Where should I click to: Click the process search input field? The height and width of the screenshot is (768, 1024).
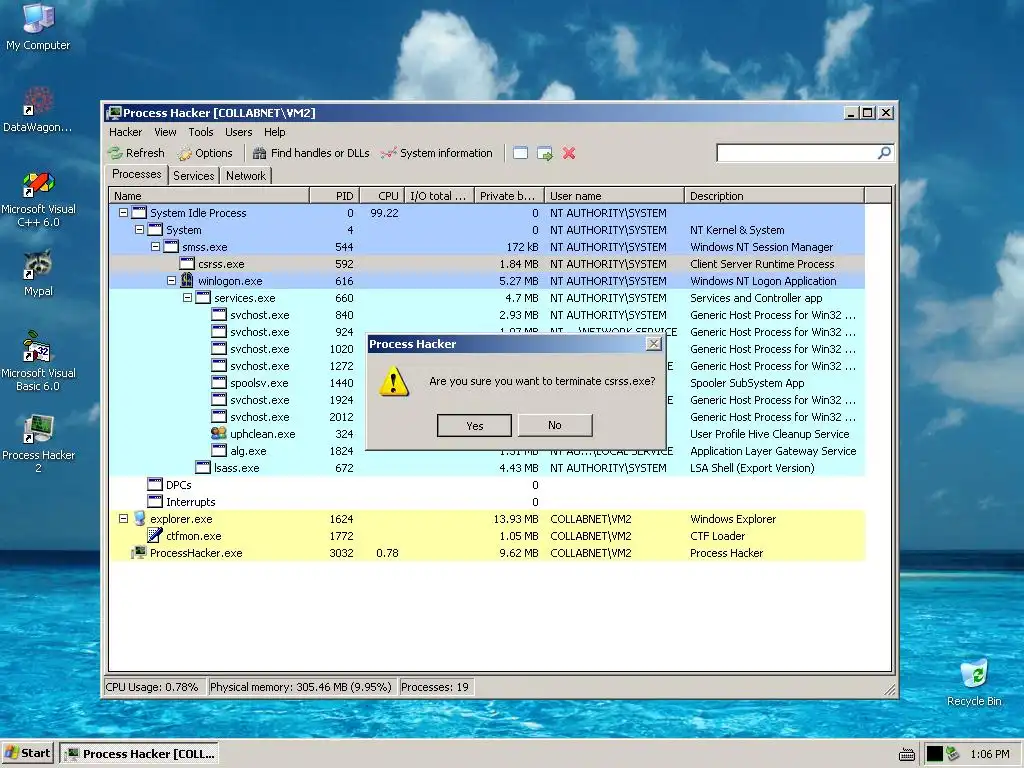(x=797, y=153)
